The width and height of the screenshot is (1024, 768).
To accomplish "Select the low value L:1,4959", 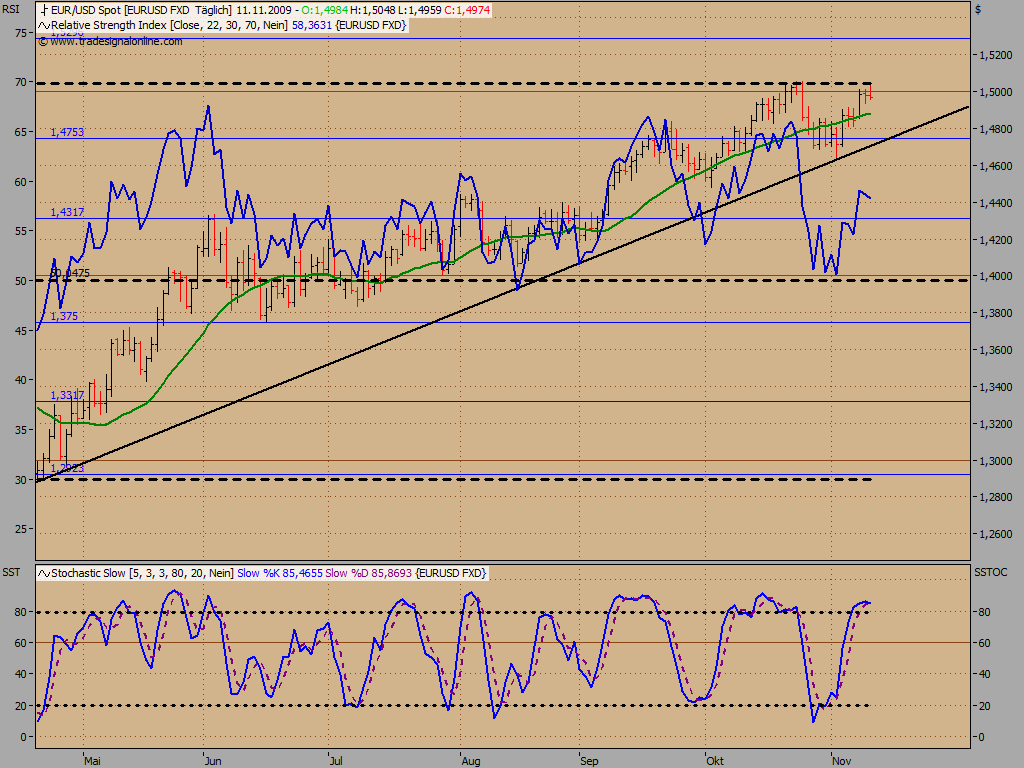I will [420, 10].
